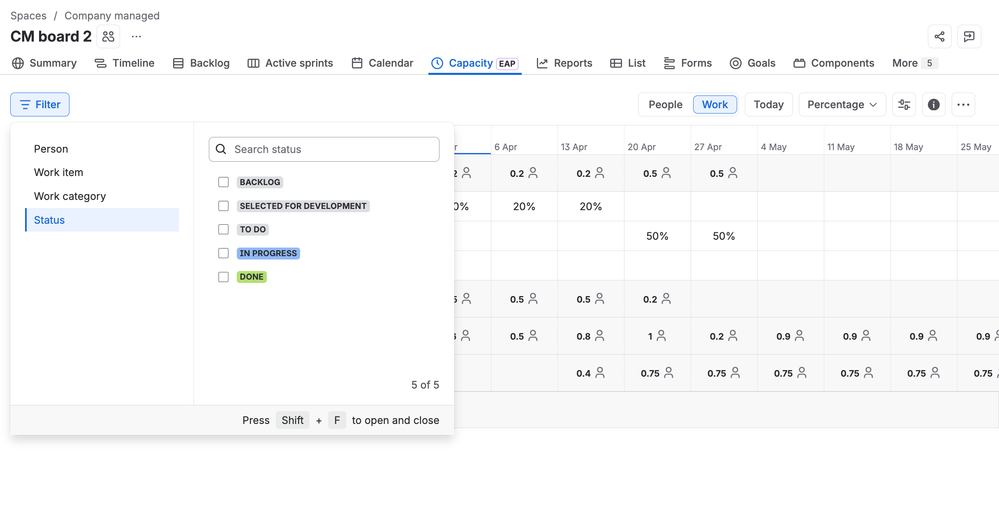Open view settings sliders icon

click(904, 104)
